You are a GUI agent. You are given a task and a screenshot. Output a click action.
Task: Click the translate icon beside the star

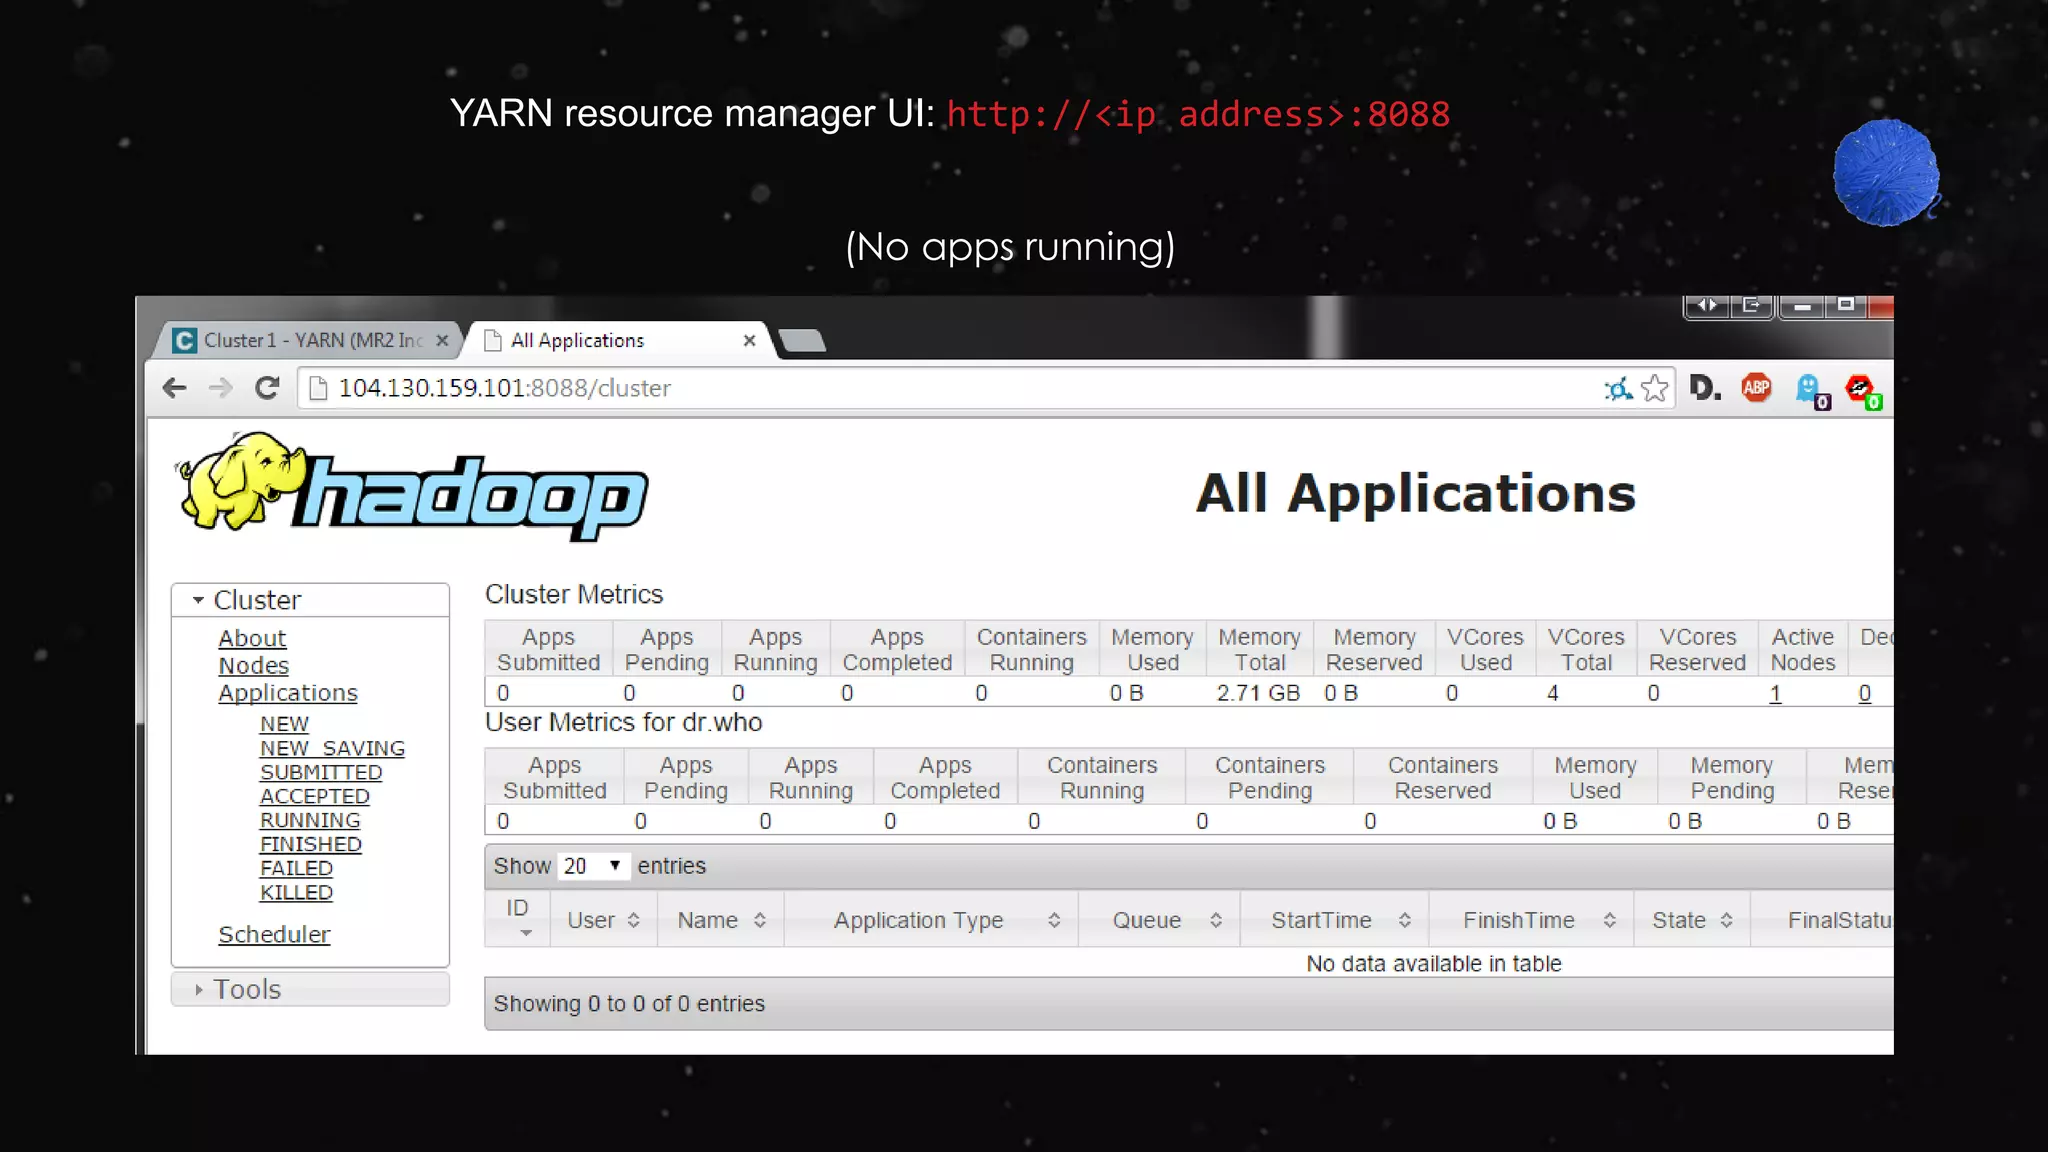(x=1618, y=389)
